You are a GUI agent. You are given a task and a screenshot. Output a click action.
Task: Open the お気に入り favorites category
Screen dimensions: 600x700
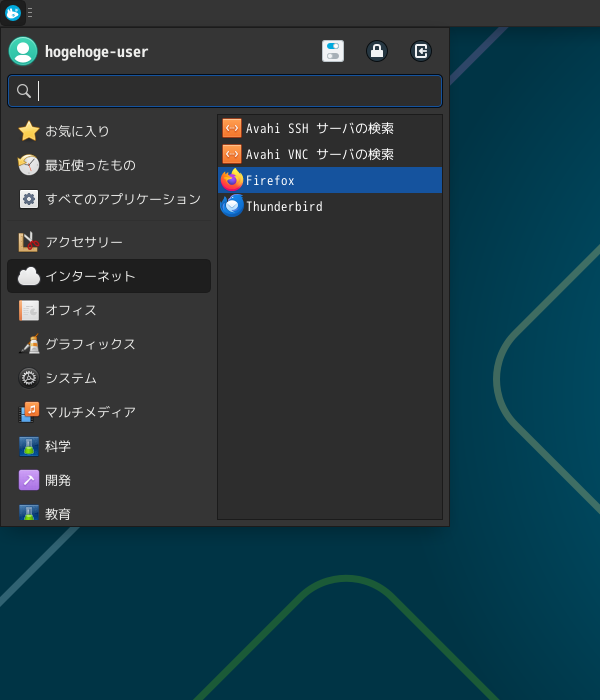pos(109,131)
